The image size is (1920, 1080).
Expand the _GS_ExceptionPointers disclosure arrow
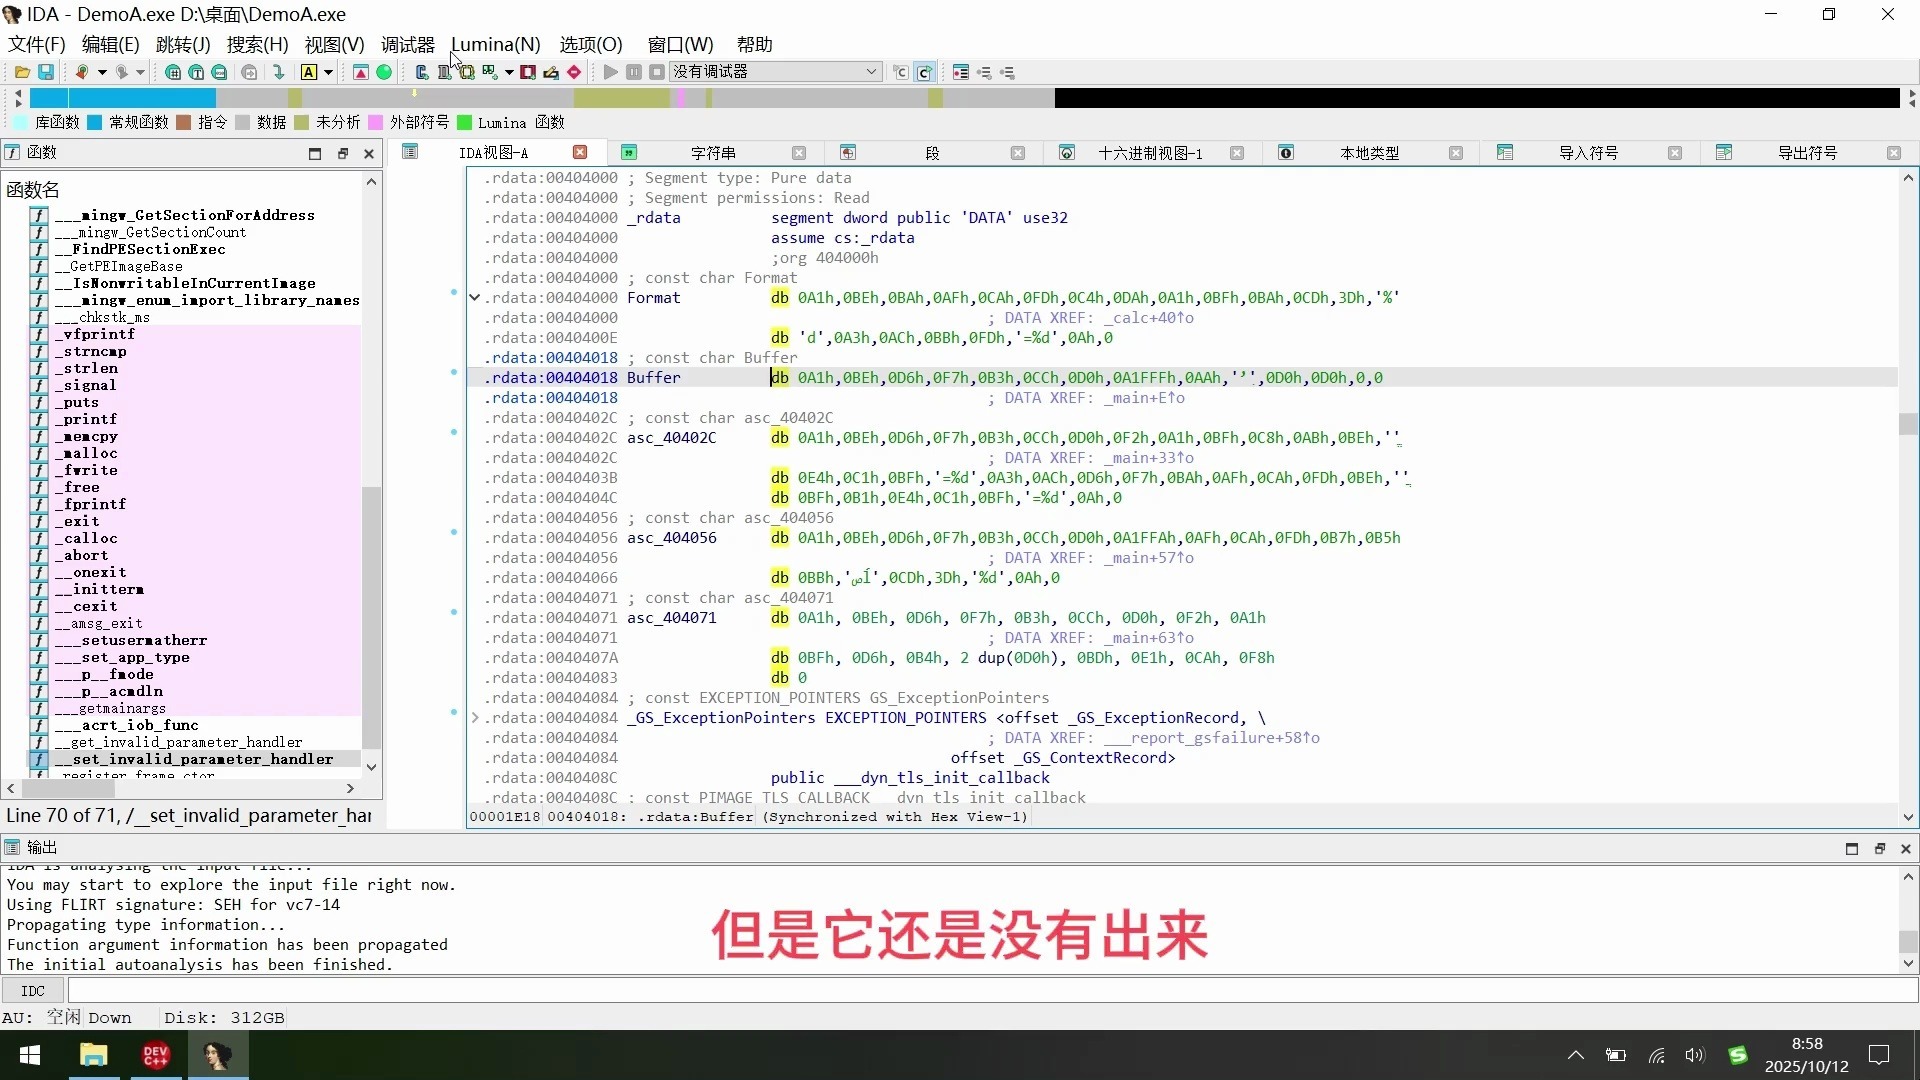point(477,718)
